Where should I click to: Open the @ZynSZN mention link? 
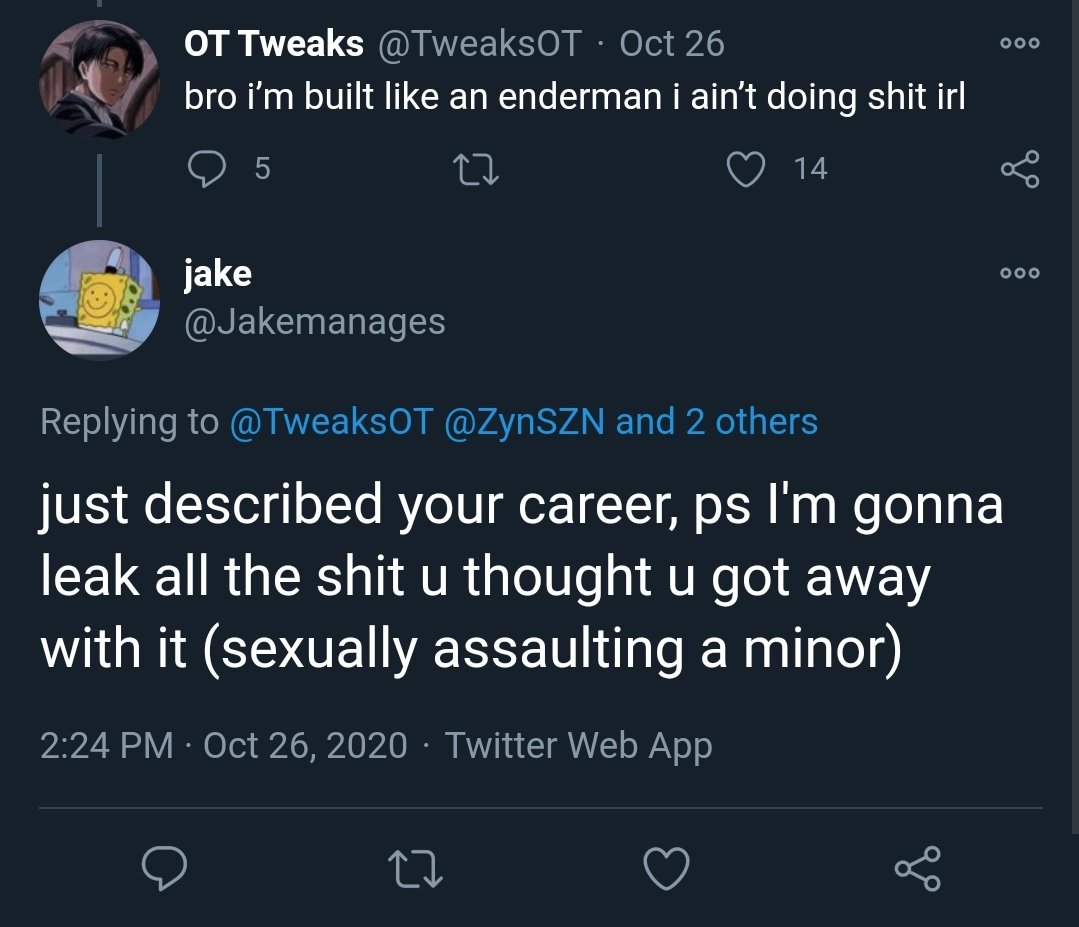(x=524, y=422)
